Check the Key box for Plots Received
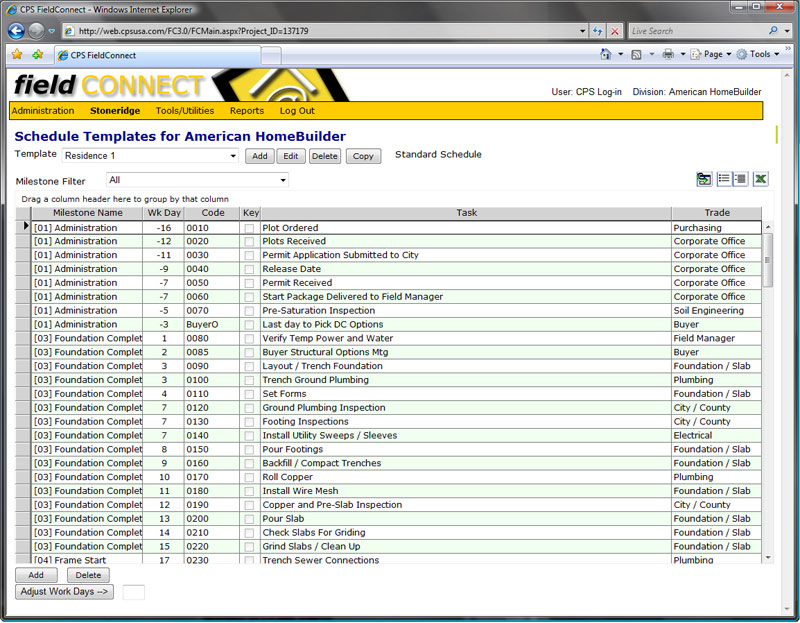 tap(249, 241)
